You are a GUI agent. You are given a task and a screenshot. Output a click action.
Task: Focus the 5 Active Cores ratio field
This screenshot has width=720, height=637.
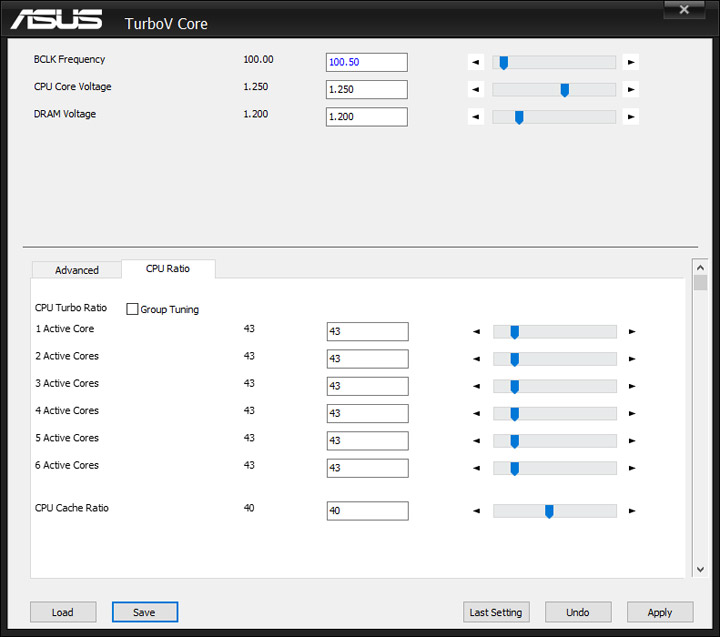(367, 441)
